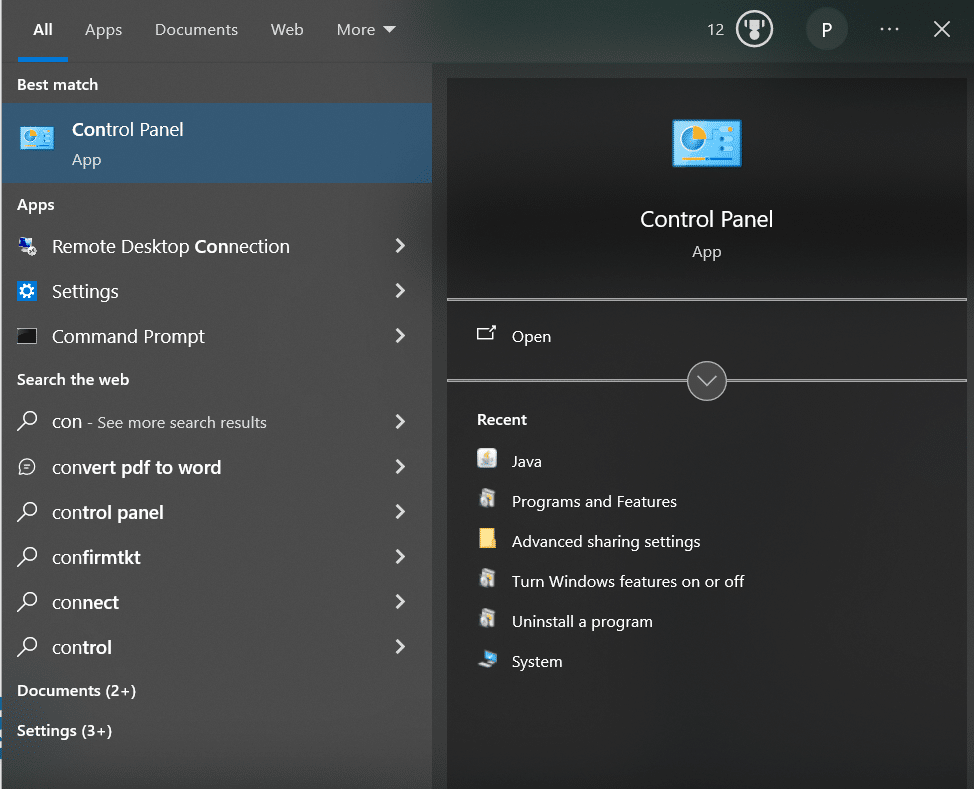Open the three-dot options menu
The image size is (974, 789).
(x=889, y=29)
